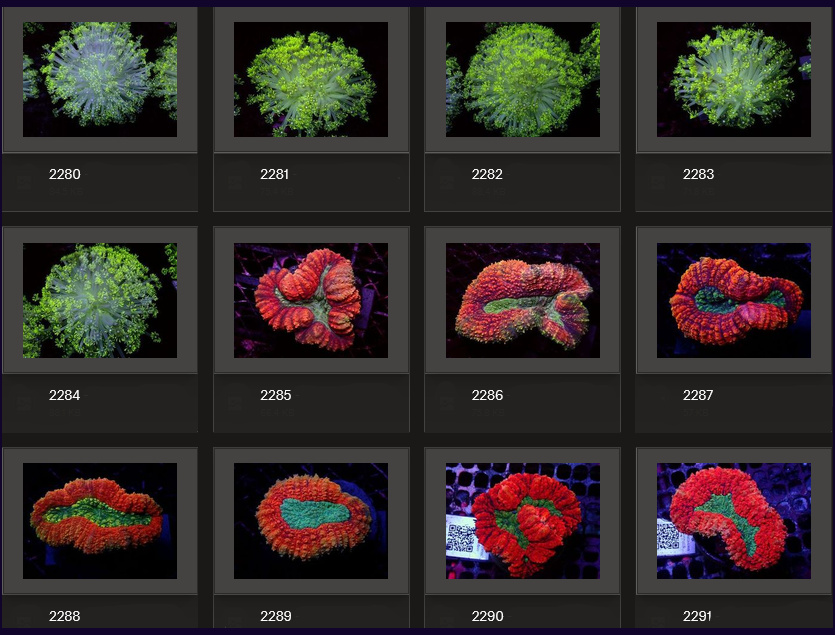Open the coral thumbnail labeled 2280
Image resolution: width=835 pixels, height=635 pixels.
100,79
